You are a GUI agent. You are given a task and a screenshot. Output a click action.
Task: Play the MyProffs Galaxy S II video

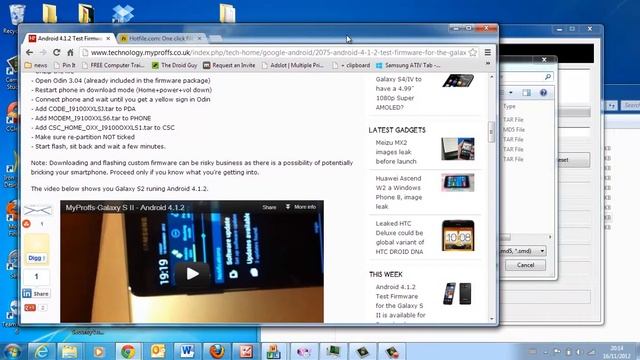pyautogui.click(x=192, y=274)
